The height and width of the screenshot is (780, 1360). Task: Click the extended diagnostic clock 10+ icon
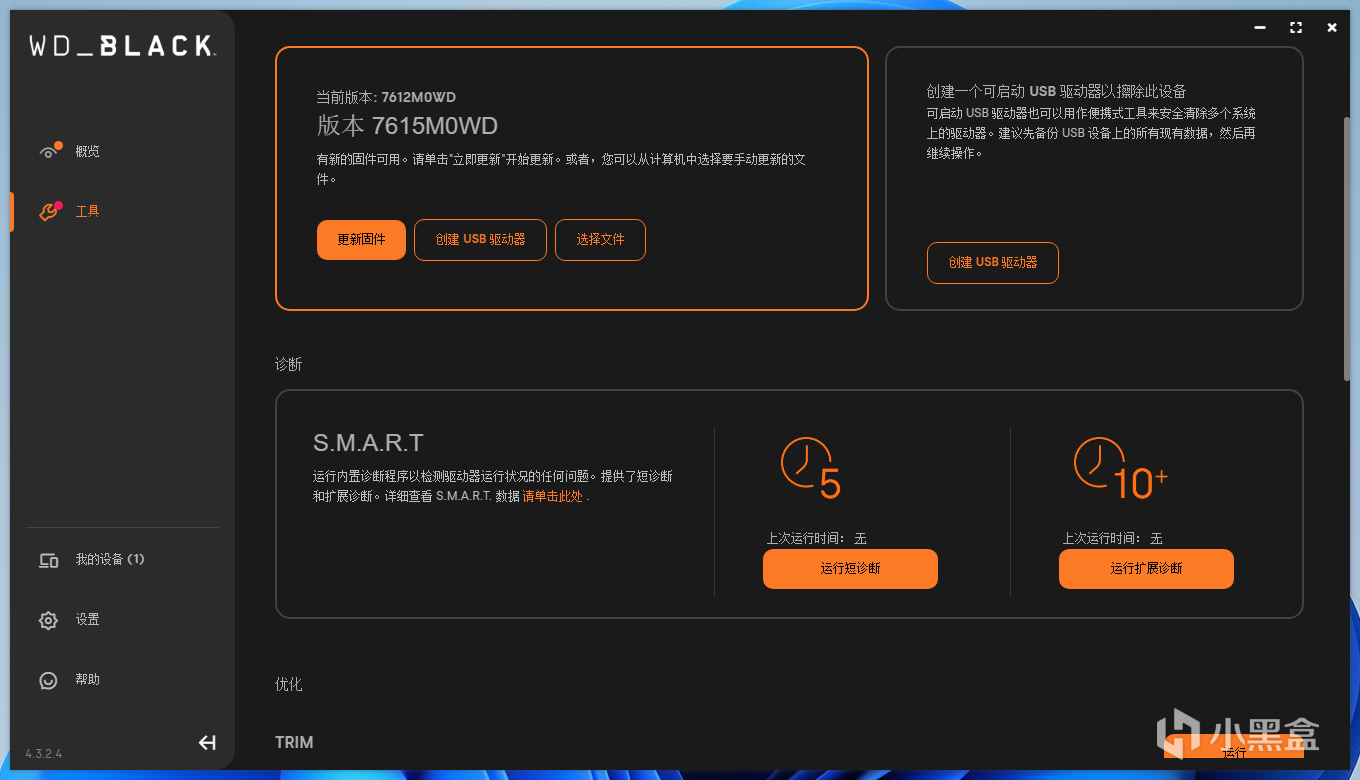pyautogui.click(x=1120, y=467)
